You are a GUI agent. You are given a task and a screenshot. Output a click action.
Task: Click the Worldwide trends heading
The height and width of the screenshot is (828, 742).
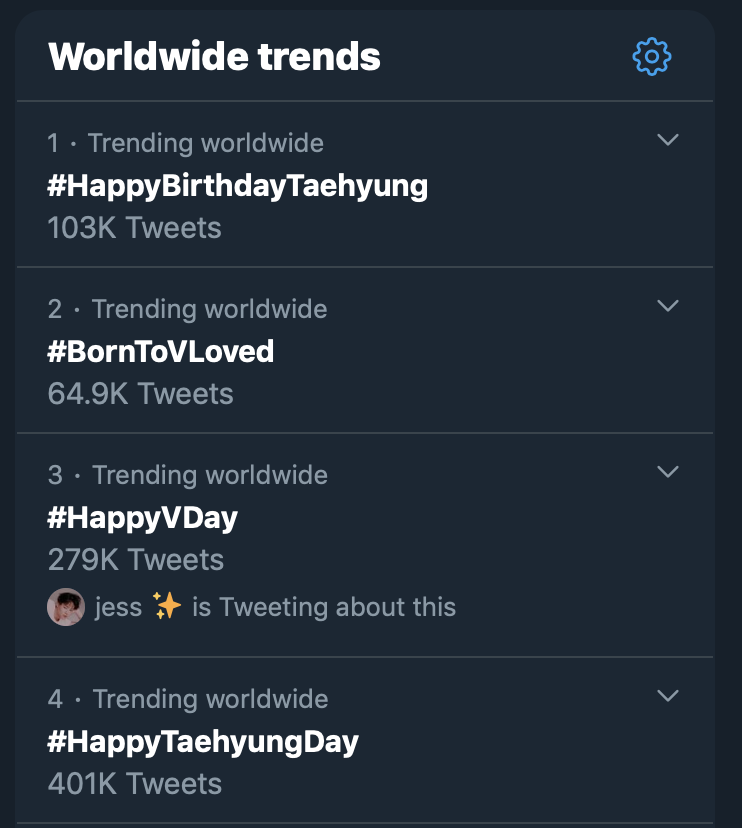coord(214,56)
